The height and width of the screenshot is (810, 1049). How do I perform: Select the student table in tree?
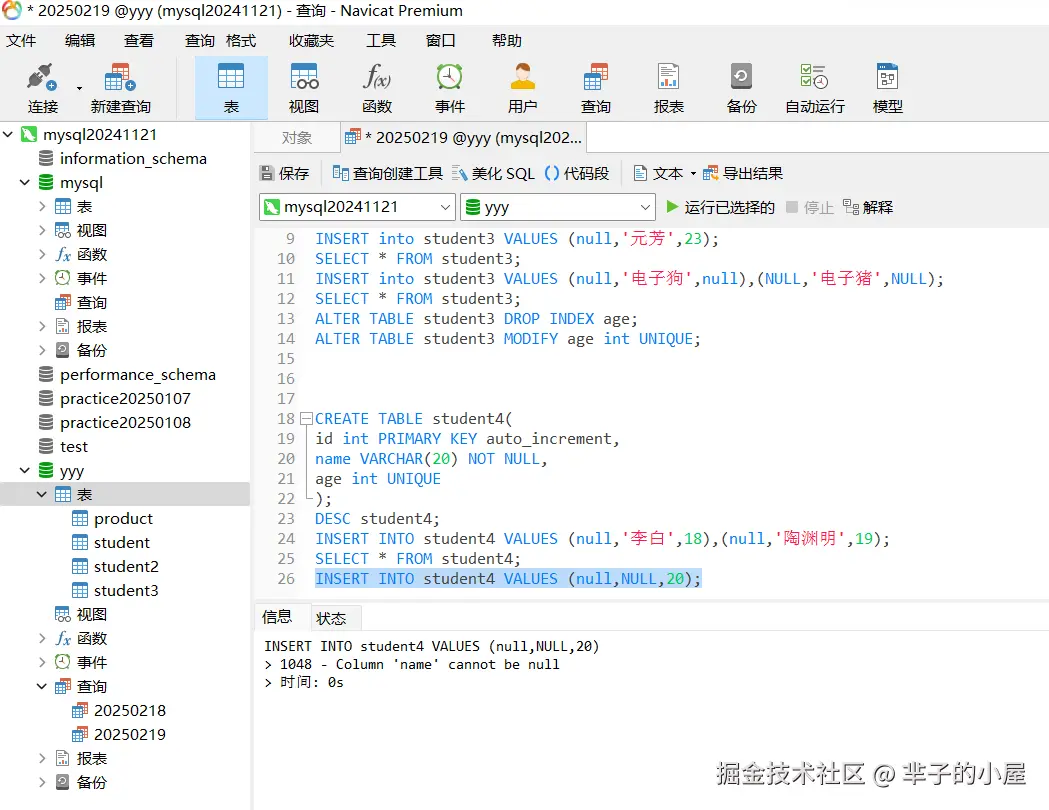coord(122,542)
